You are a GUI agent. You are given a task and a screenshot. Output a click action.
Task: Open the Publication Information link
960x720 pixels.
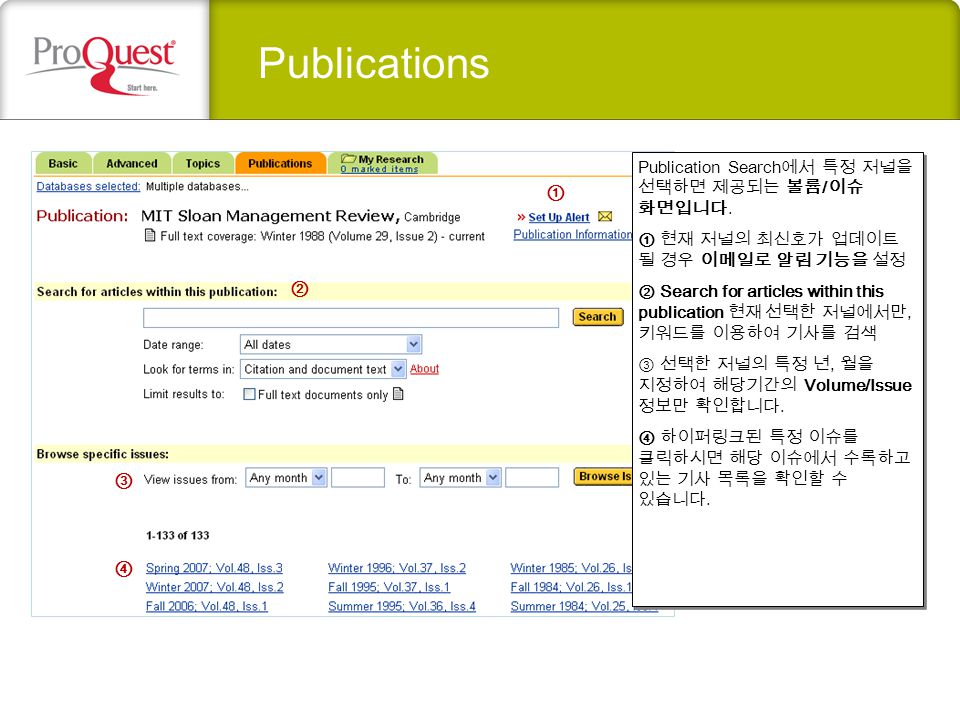pyautogui.click(x=572, y=234)
